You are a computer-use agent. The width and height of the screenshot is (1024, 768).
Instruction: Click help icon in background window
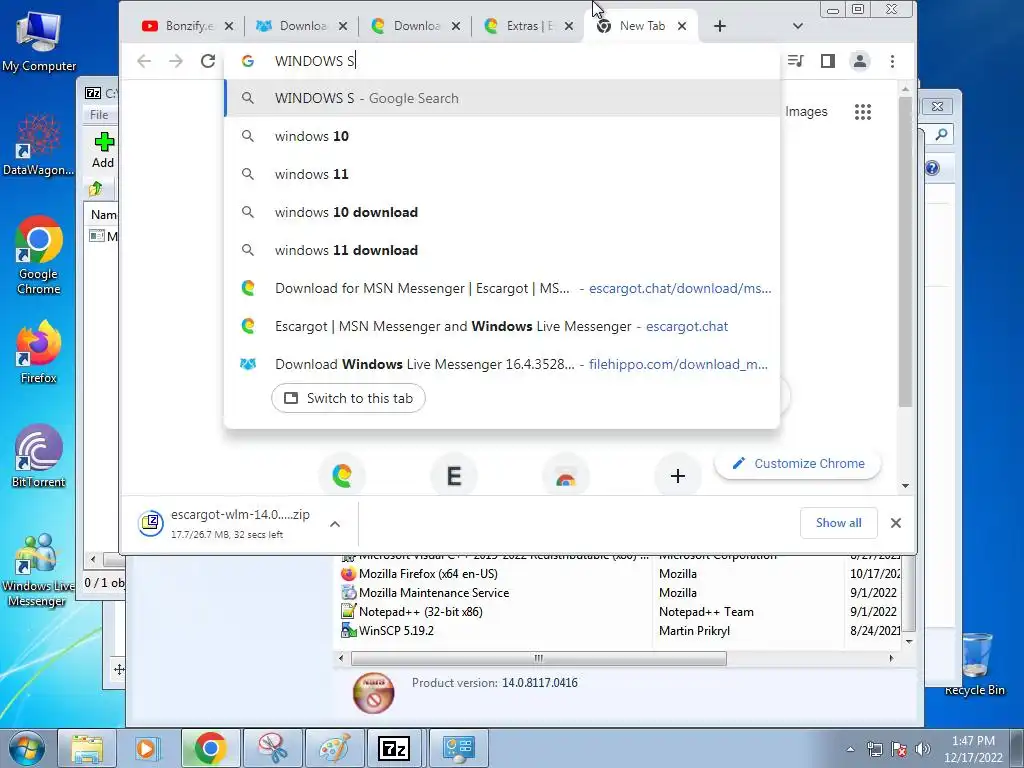(932, 168)
